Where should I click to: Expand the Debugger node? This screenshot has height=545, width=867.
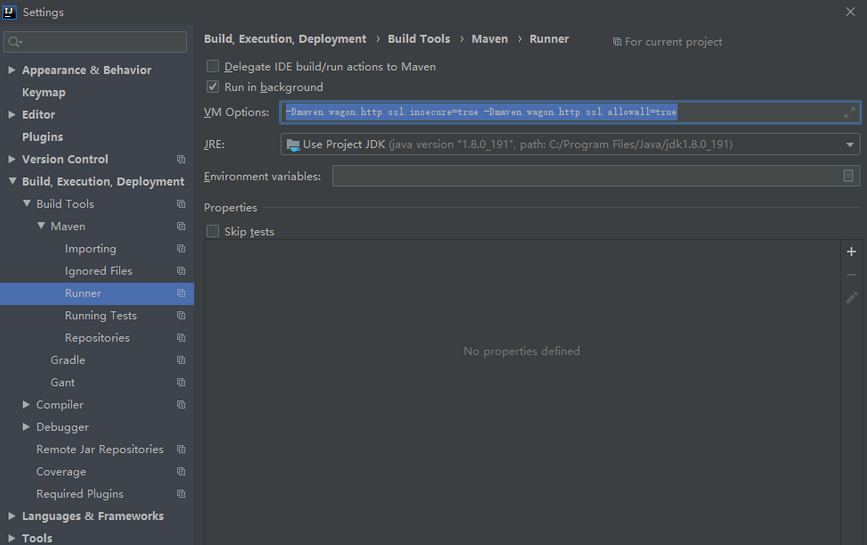26,427
